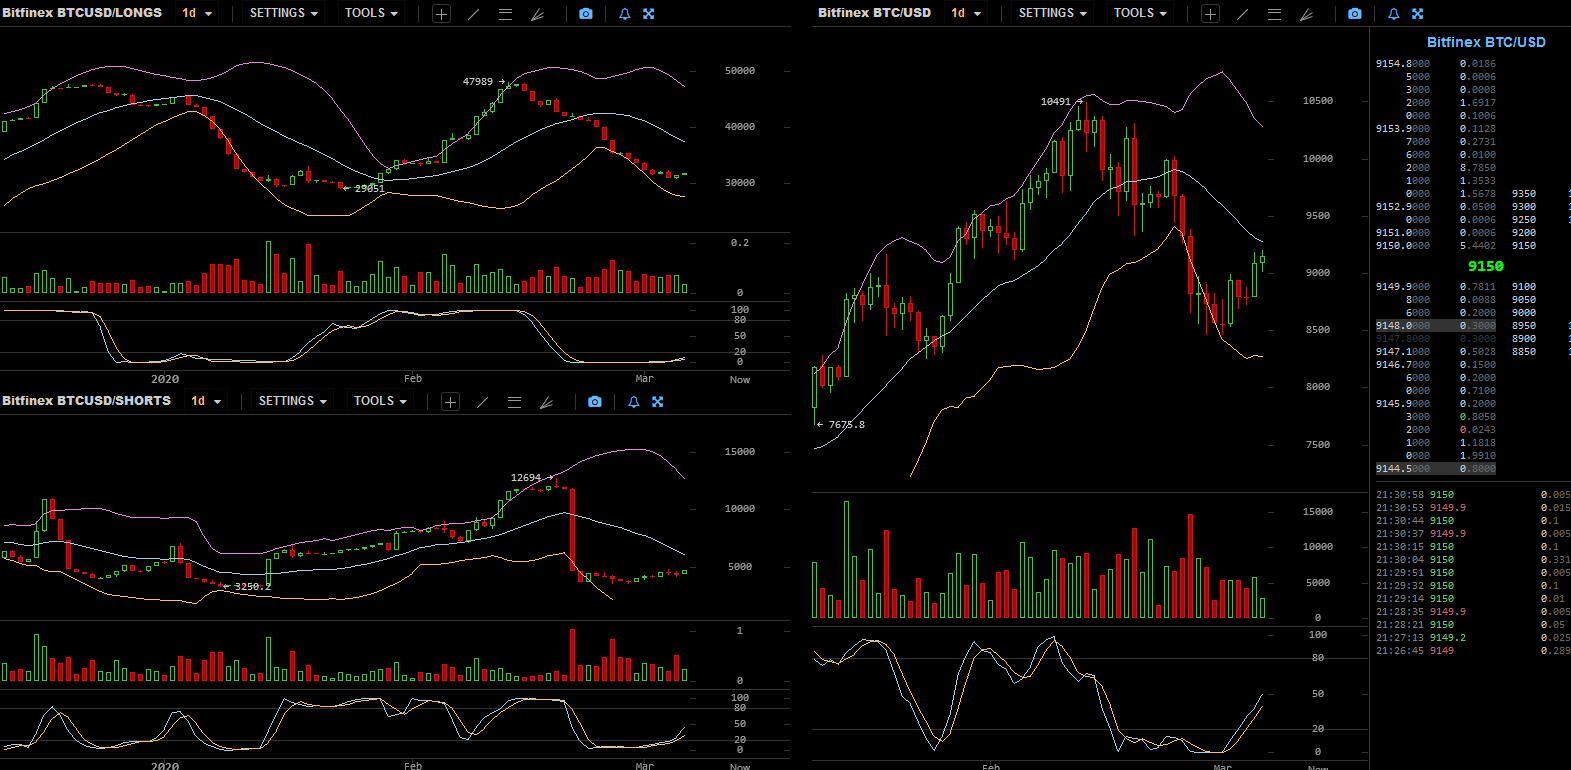
Task: Open 1d interval dropdown on BTC/USD chart
Action: (x=966, y=13)
